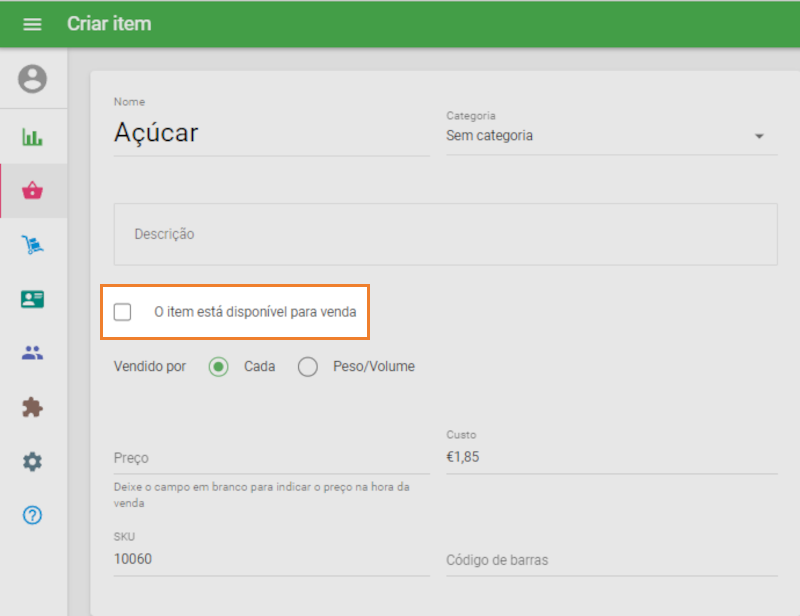Select the 'Cada' radio button
This screenshot has width=800, height=616.
[x=219, y=367]
